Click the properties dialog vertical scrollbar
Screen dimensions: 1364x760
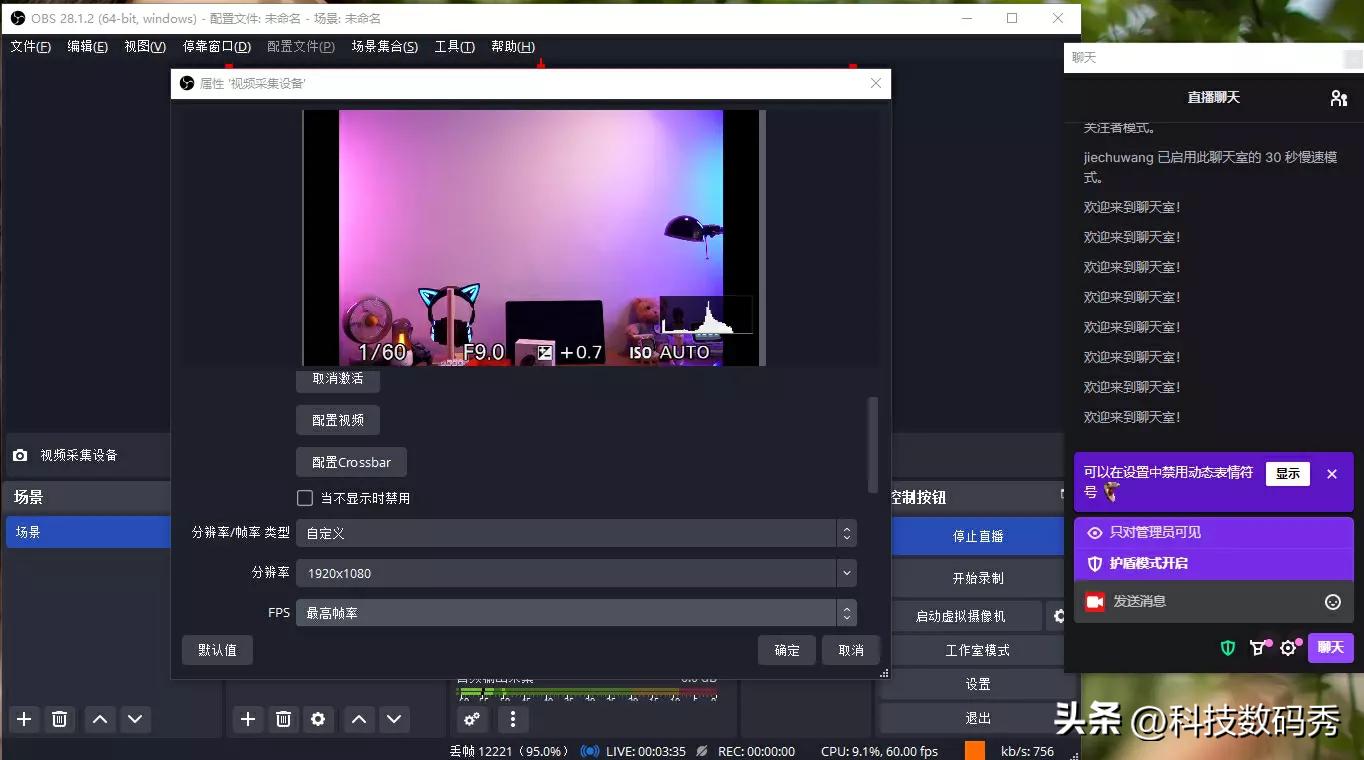pyautogui.click(x=872, y=445)
